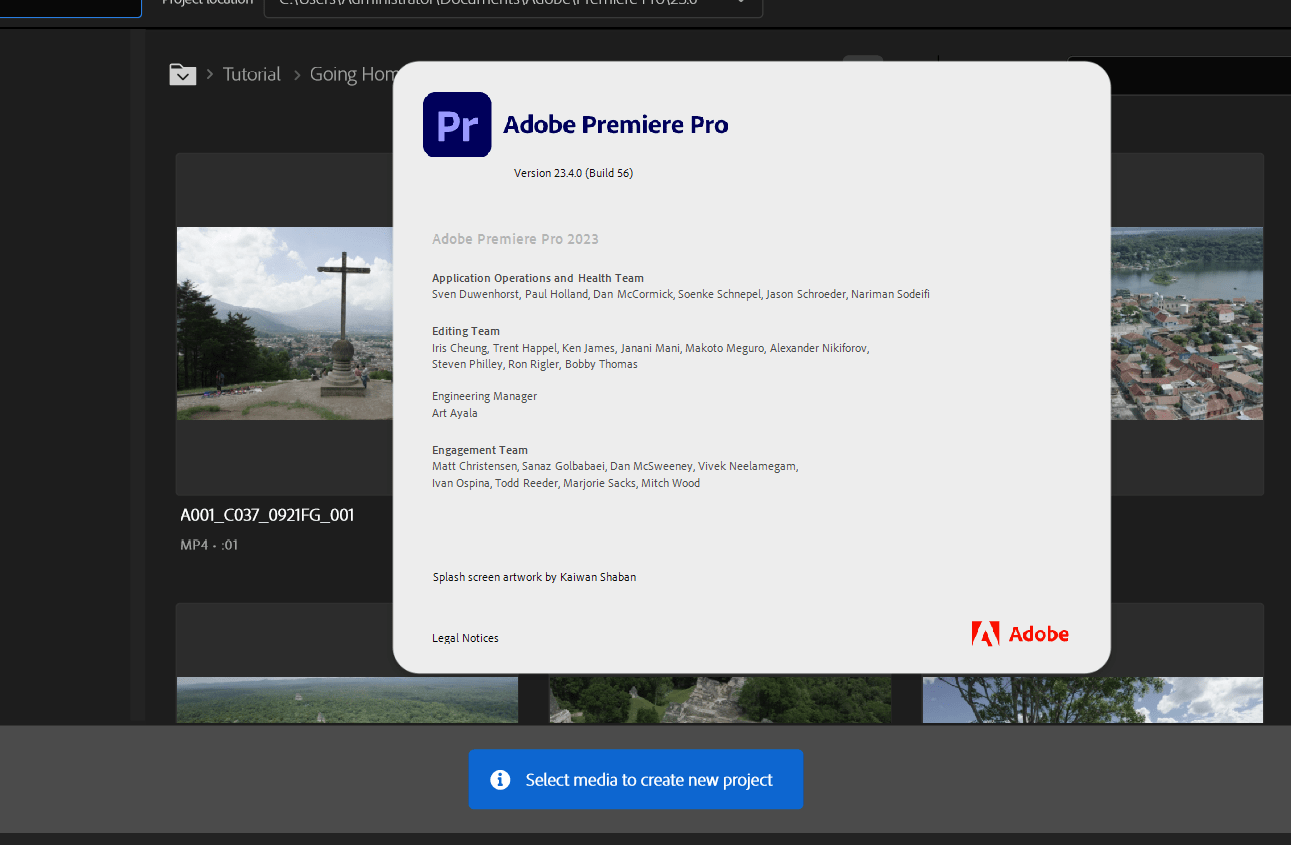This screenshot has width=1291, height=845.
Task: Click 'Application Operations and Health Team' heading
Action: (x=538, y=278)
